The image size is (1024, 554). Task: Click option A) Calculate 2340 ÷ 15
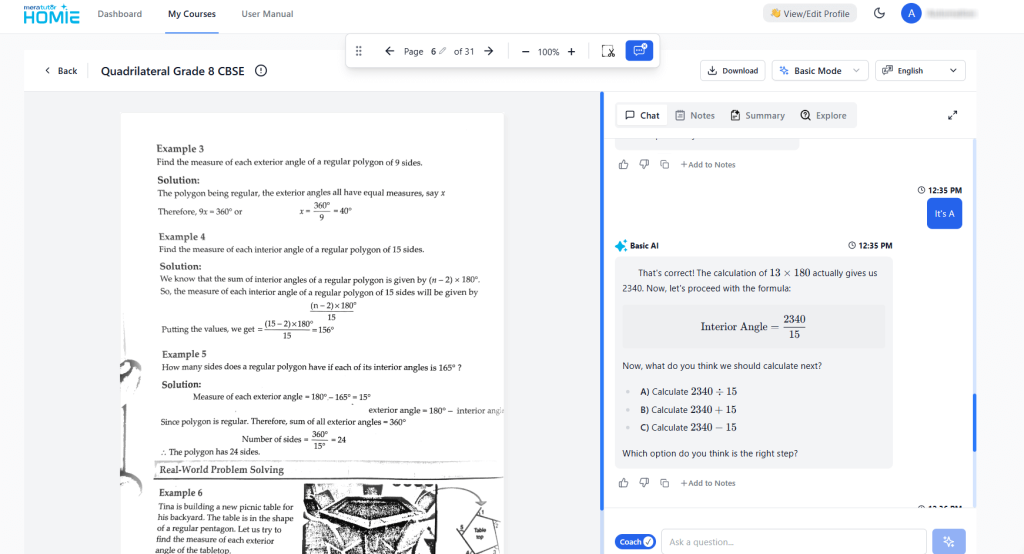[x=688, y=391]
